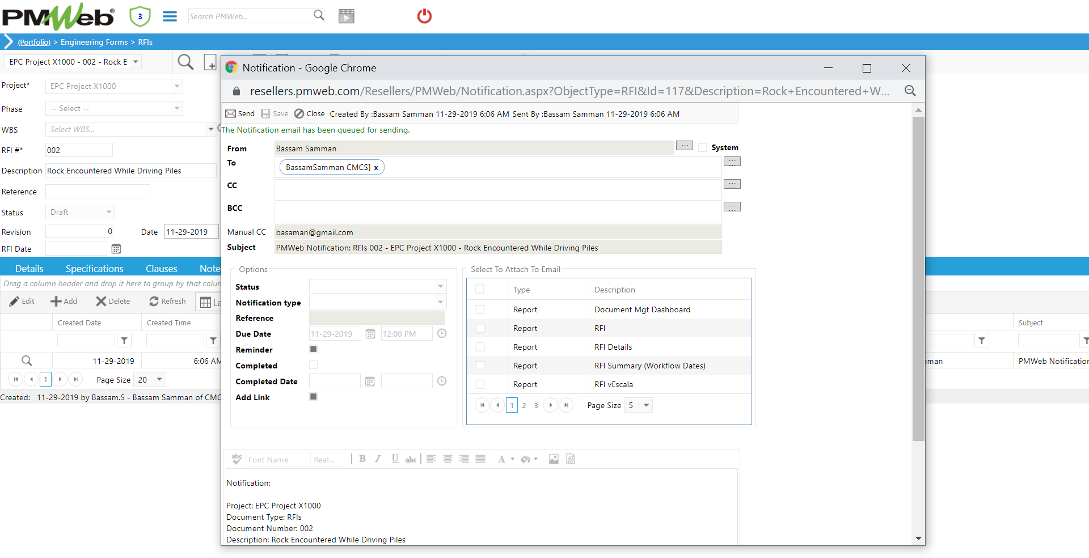Toggle the Add Link checkbox

[x=313, y=397]
